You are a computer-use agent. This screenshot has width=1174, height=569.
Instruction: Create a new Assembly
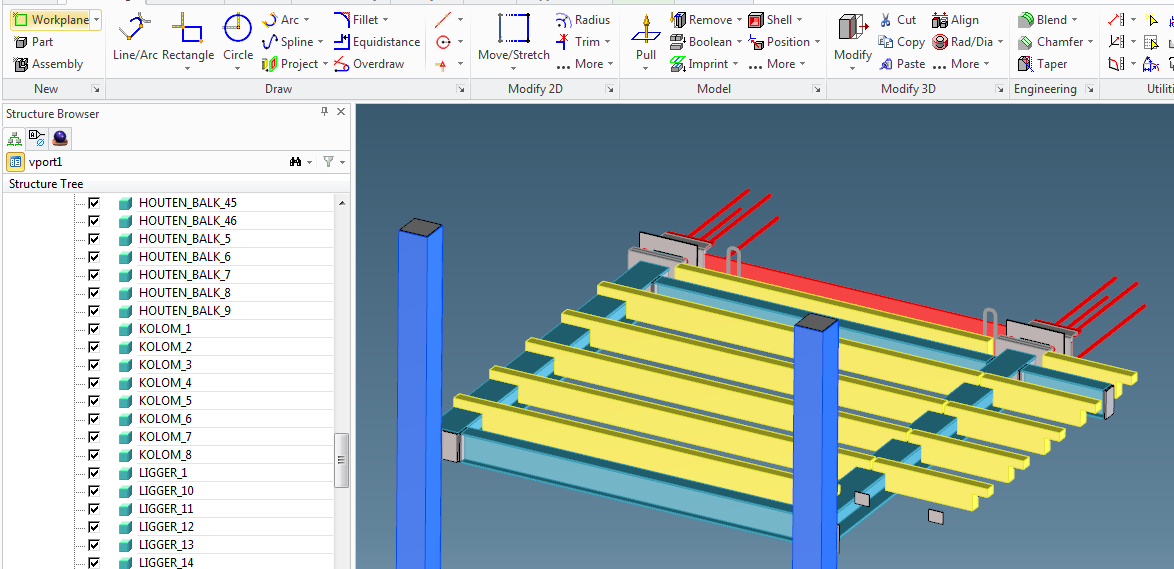47,64
